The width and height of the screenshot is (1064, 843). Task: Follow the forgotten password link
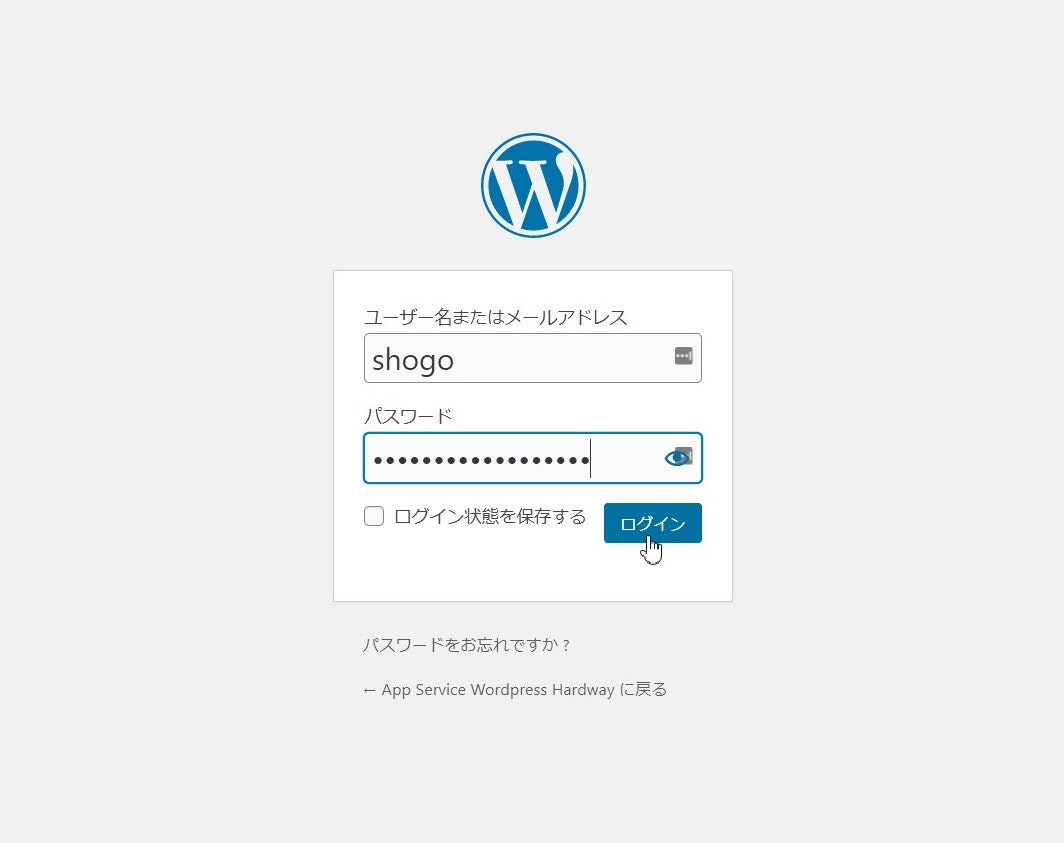466,645
